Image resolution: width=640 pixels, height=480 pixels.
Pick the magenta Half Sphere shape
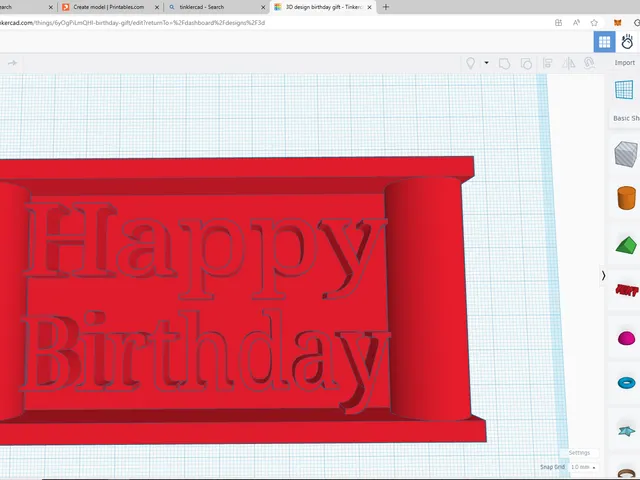627,338
